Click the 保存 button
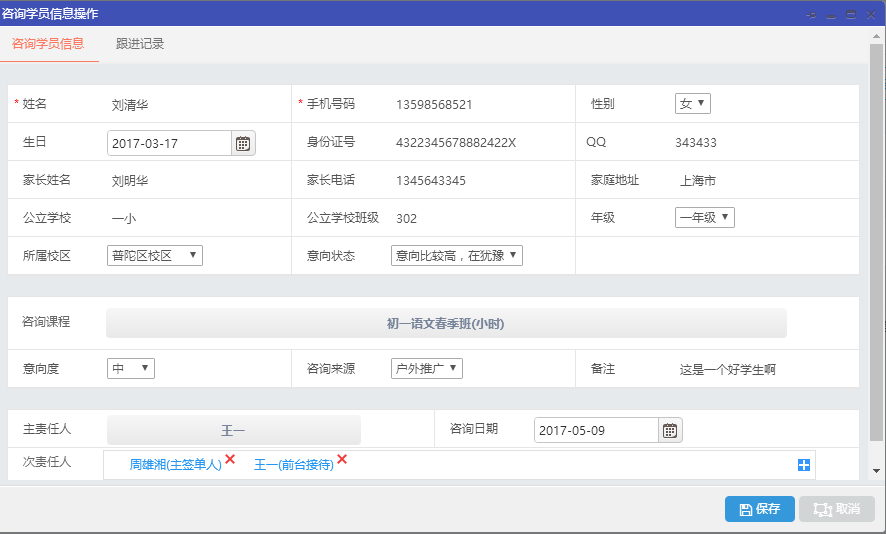 click(x=759, y=509)
